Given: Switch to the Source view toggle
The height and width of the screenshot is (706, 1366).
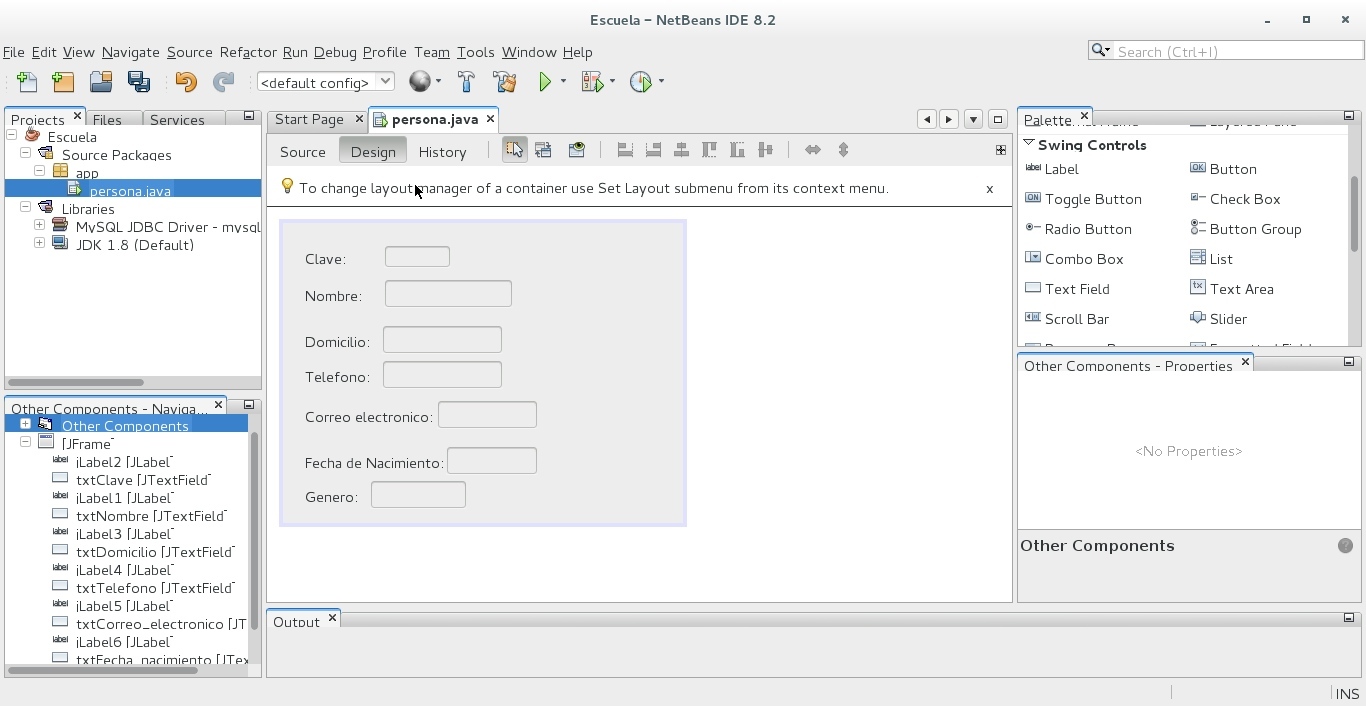Looking at the screenshot, I should coord(302,151).
